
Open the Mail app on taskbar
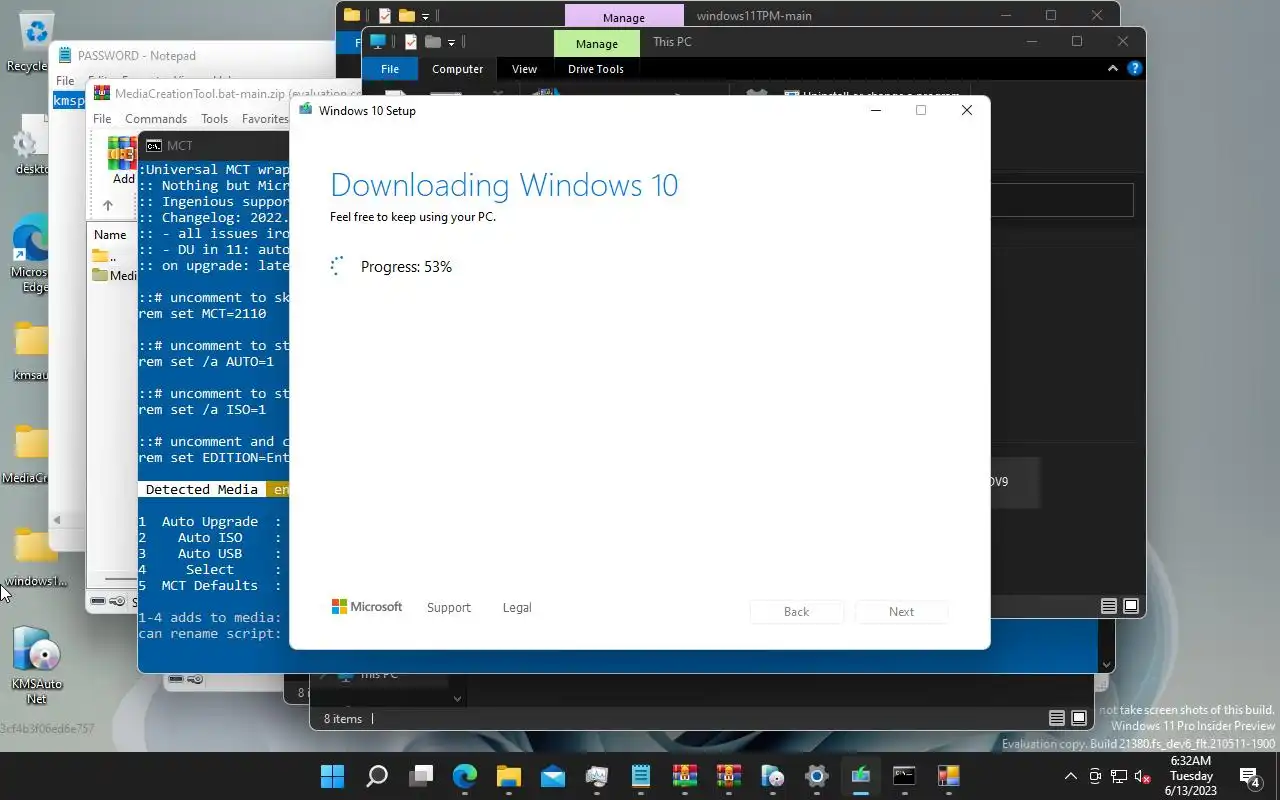pyautogui.click(x=553, y=776)
